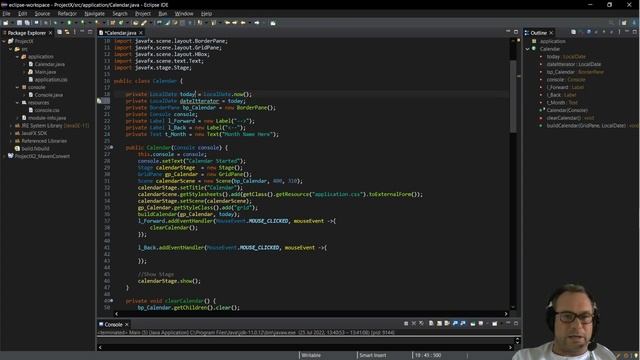Expand the ProjectX2_MavenConvert project
The image size is (640, 360).
(4, 156)
